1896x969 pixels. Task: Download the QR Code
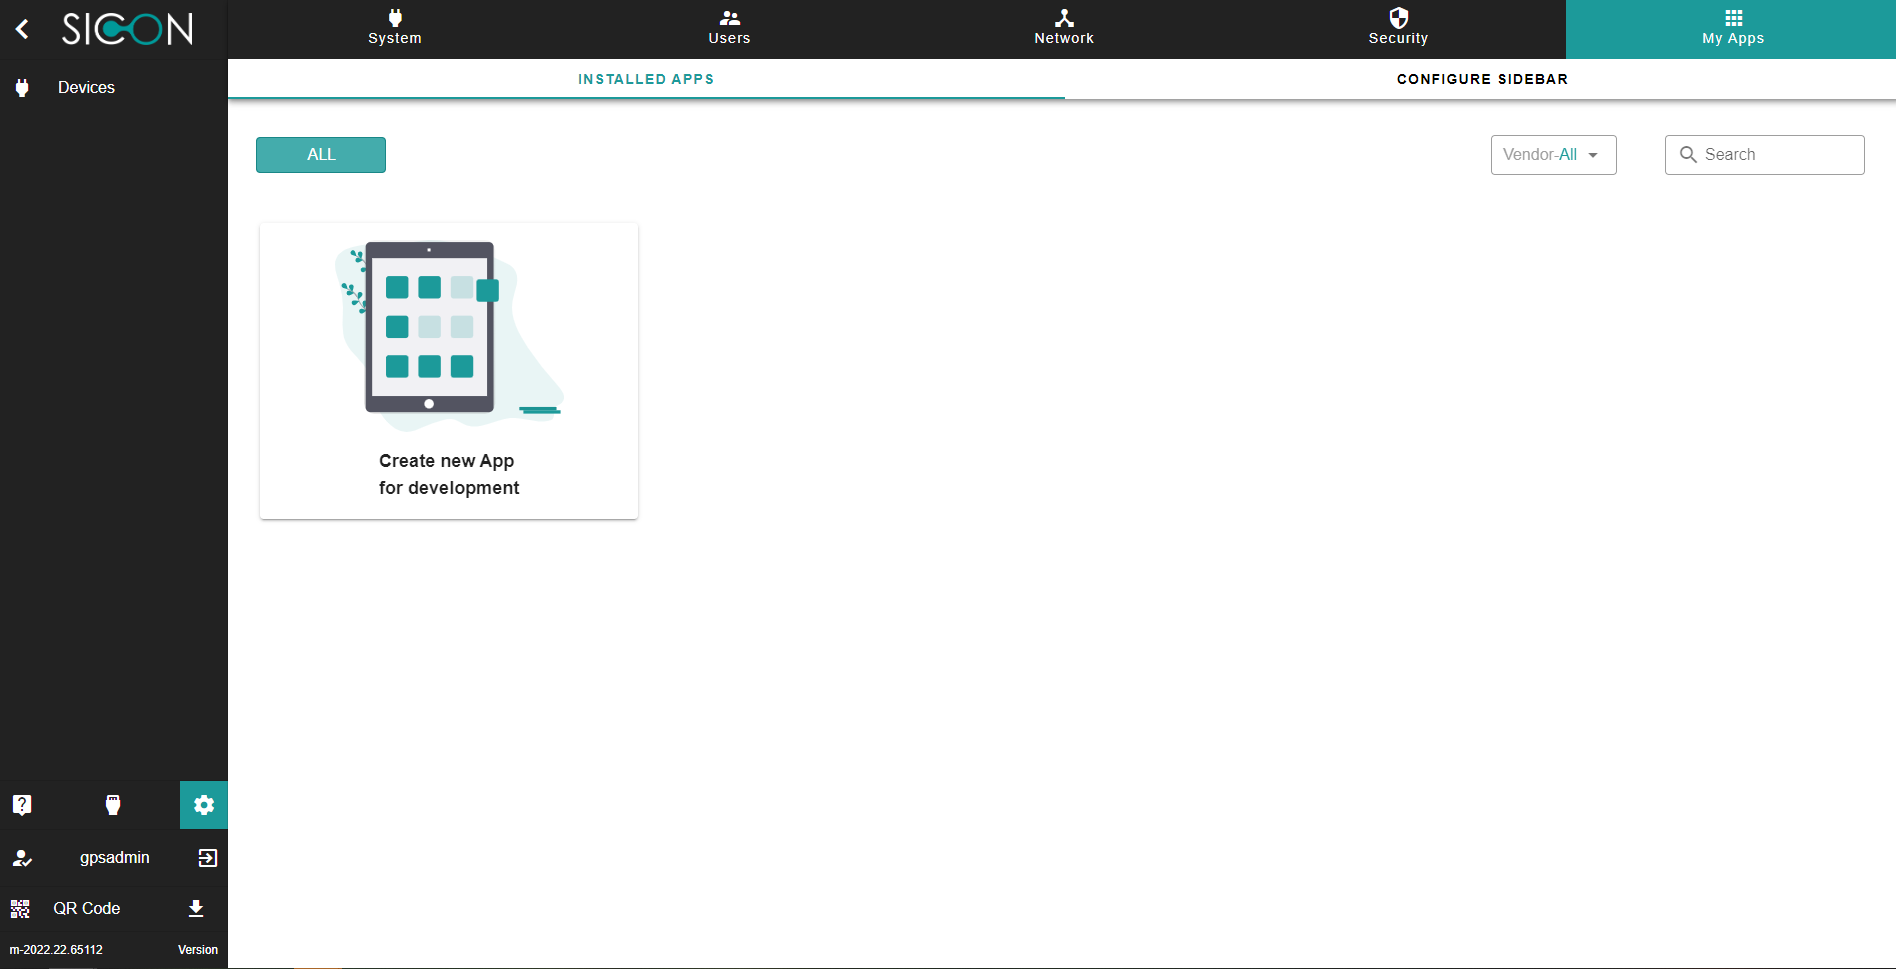(196, 908)
